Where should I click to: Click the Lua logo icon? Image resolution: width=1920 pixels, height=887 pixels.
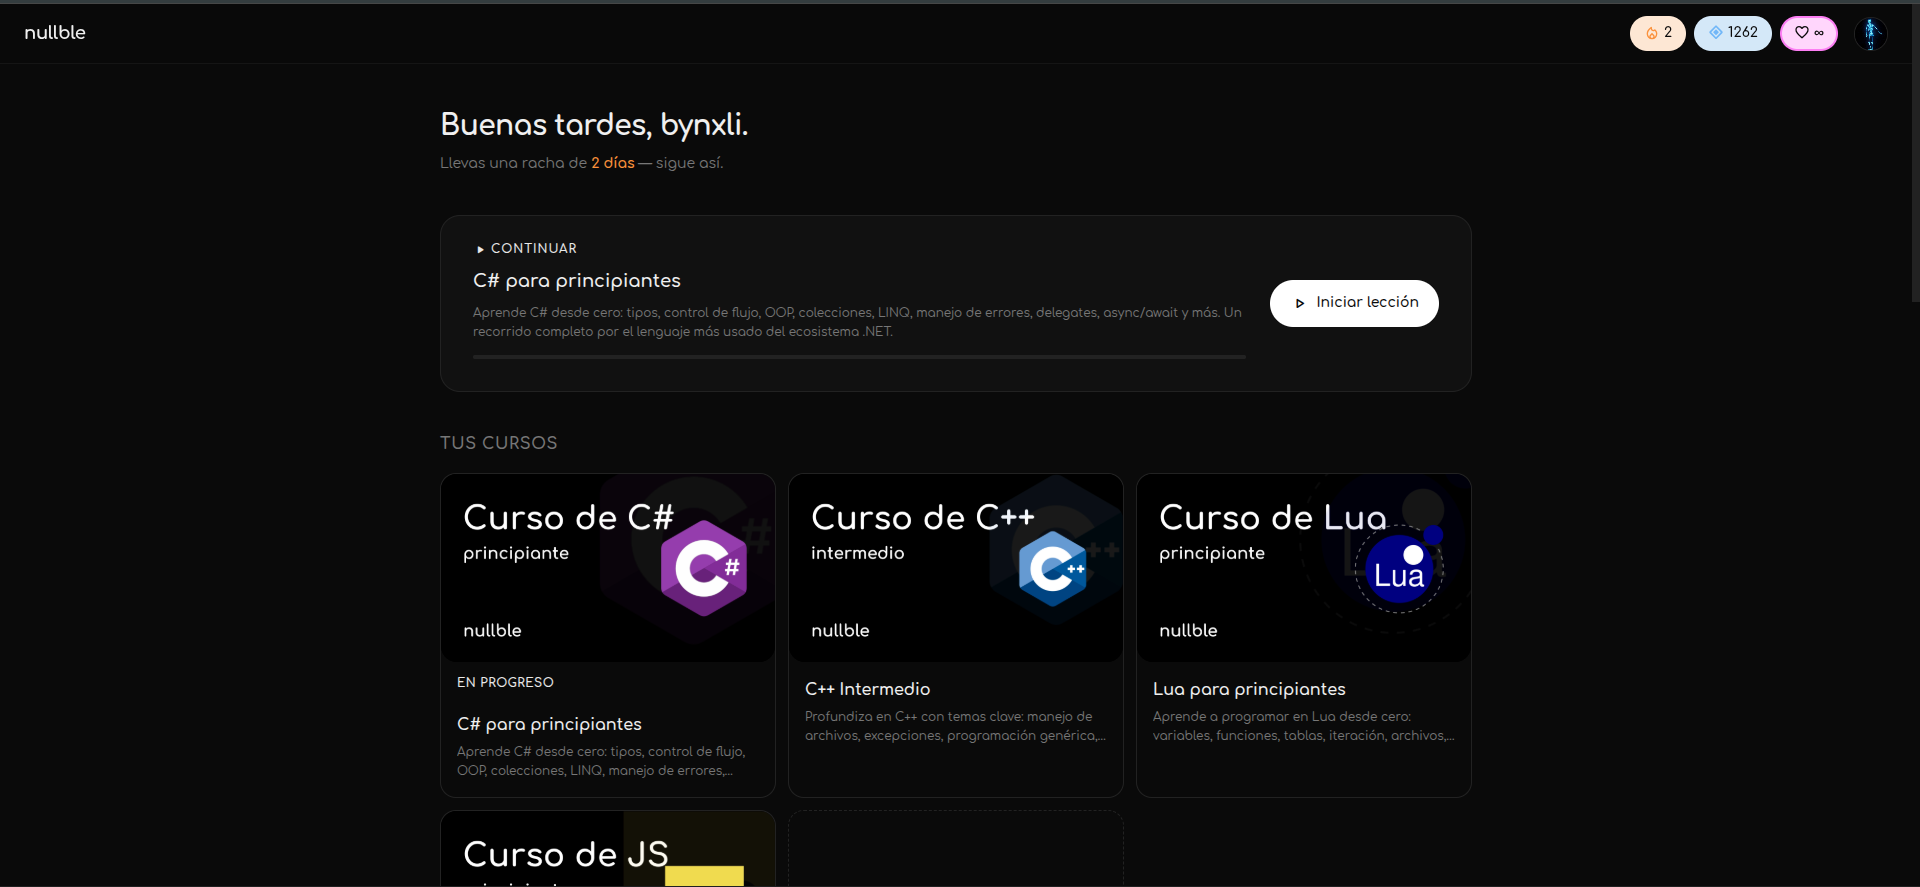(x=1399, y=569)
